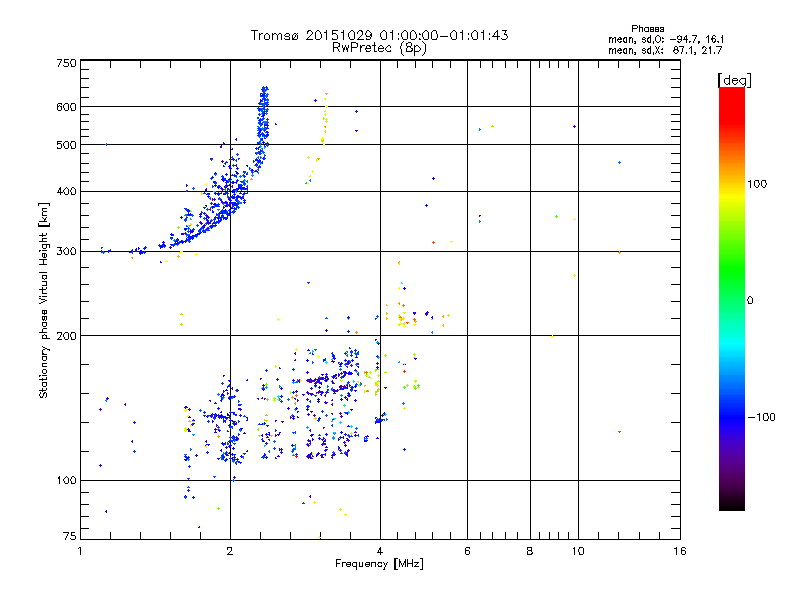Click y-axis tick label "500"
800x600 pixels.
click(x=66, y=145)
